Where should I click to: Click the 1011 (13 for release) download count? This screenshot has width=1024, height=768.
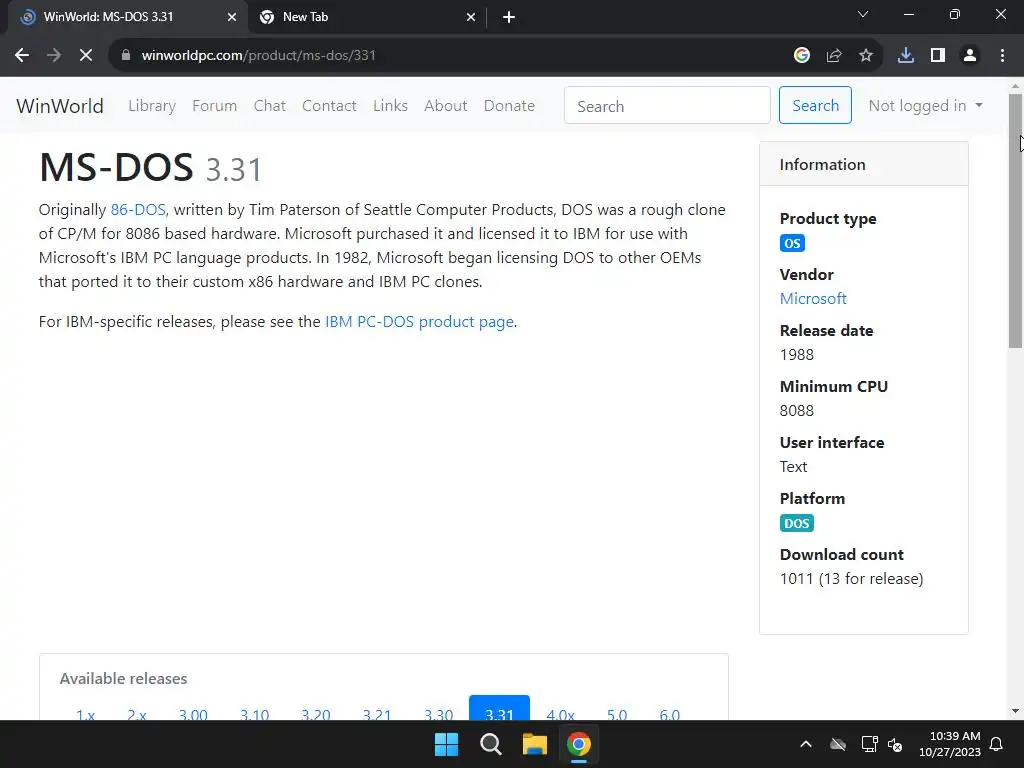852,579
